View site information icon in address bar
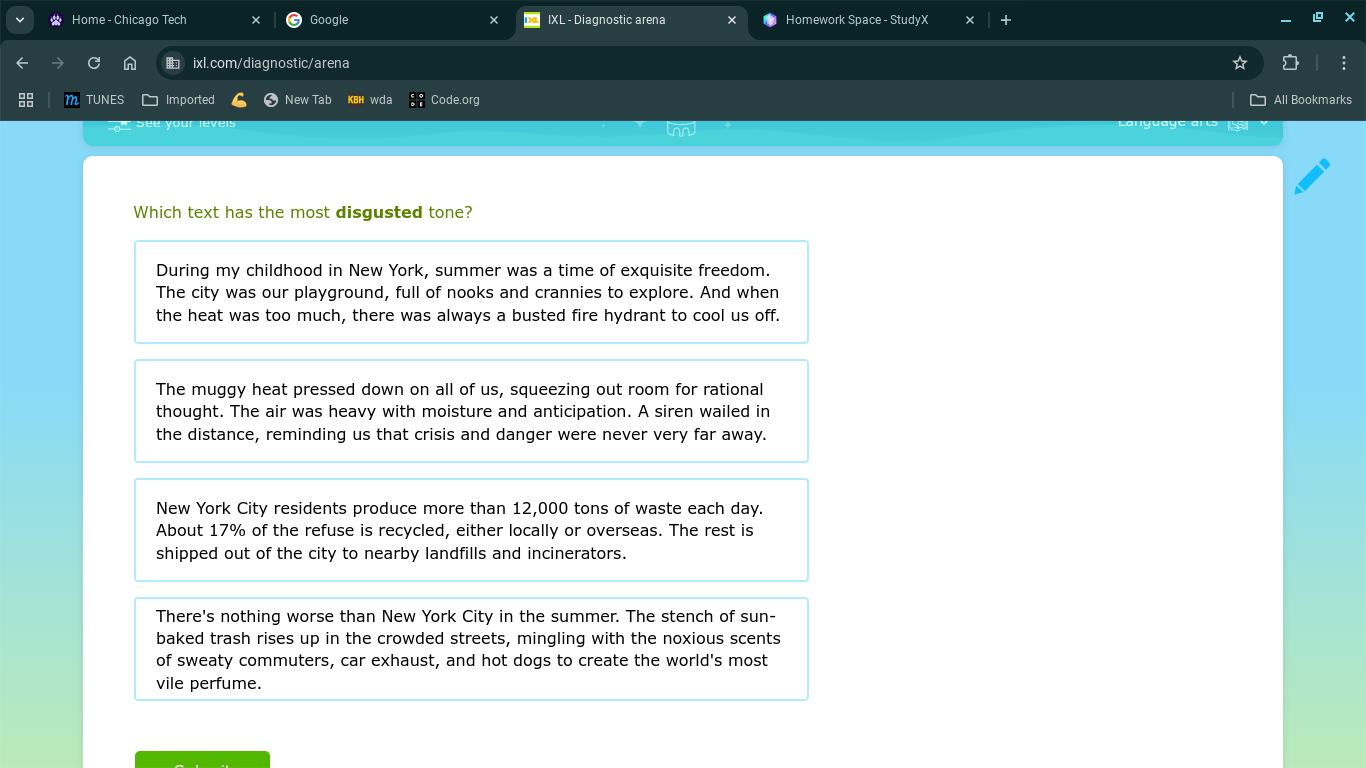This screenshot has width=1366, height=768. (x=173, y=63)
